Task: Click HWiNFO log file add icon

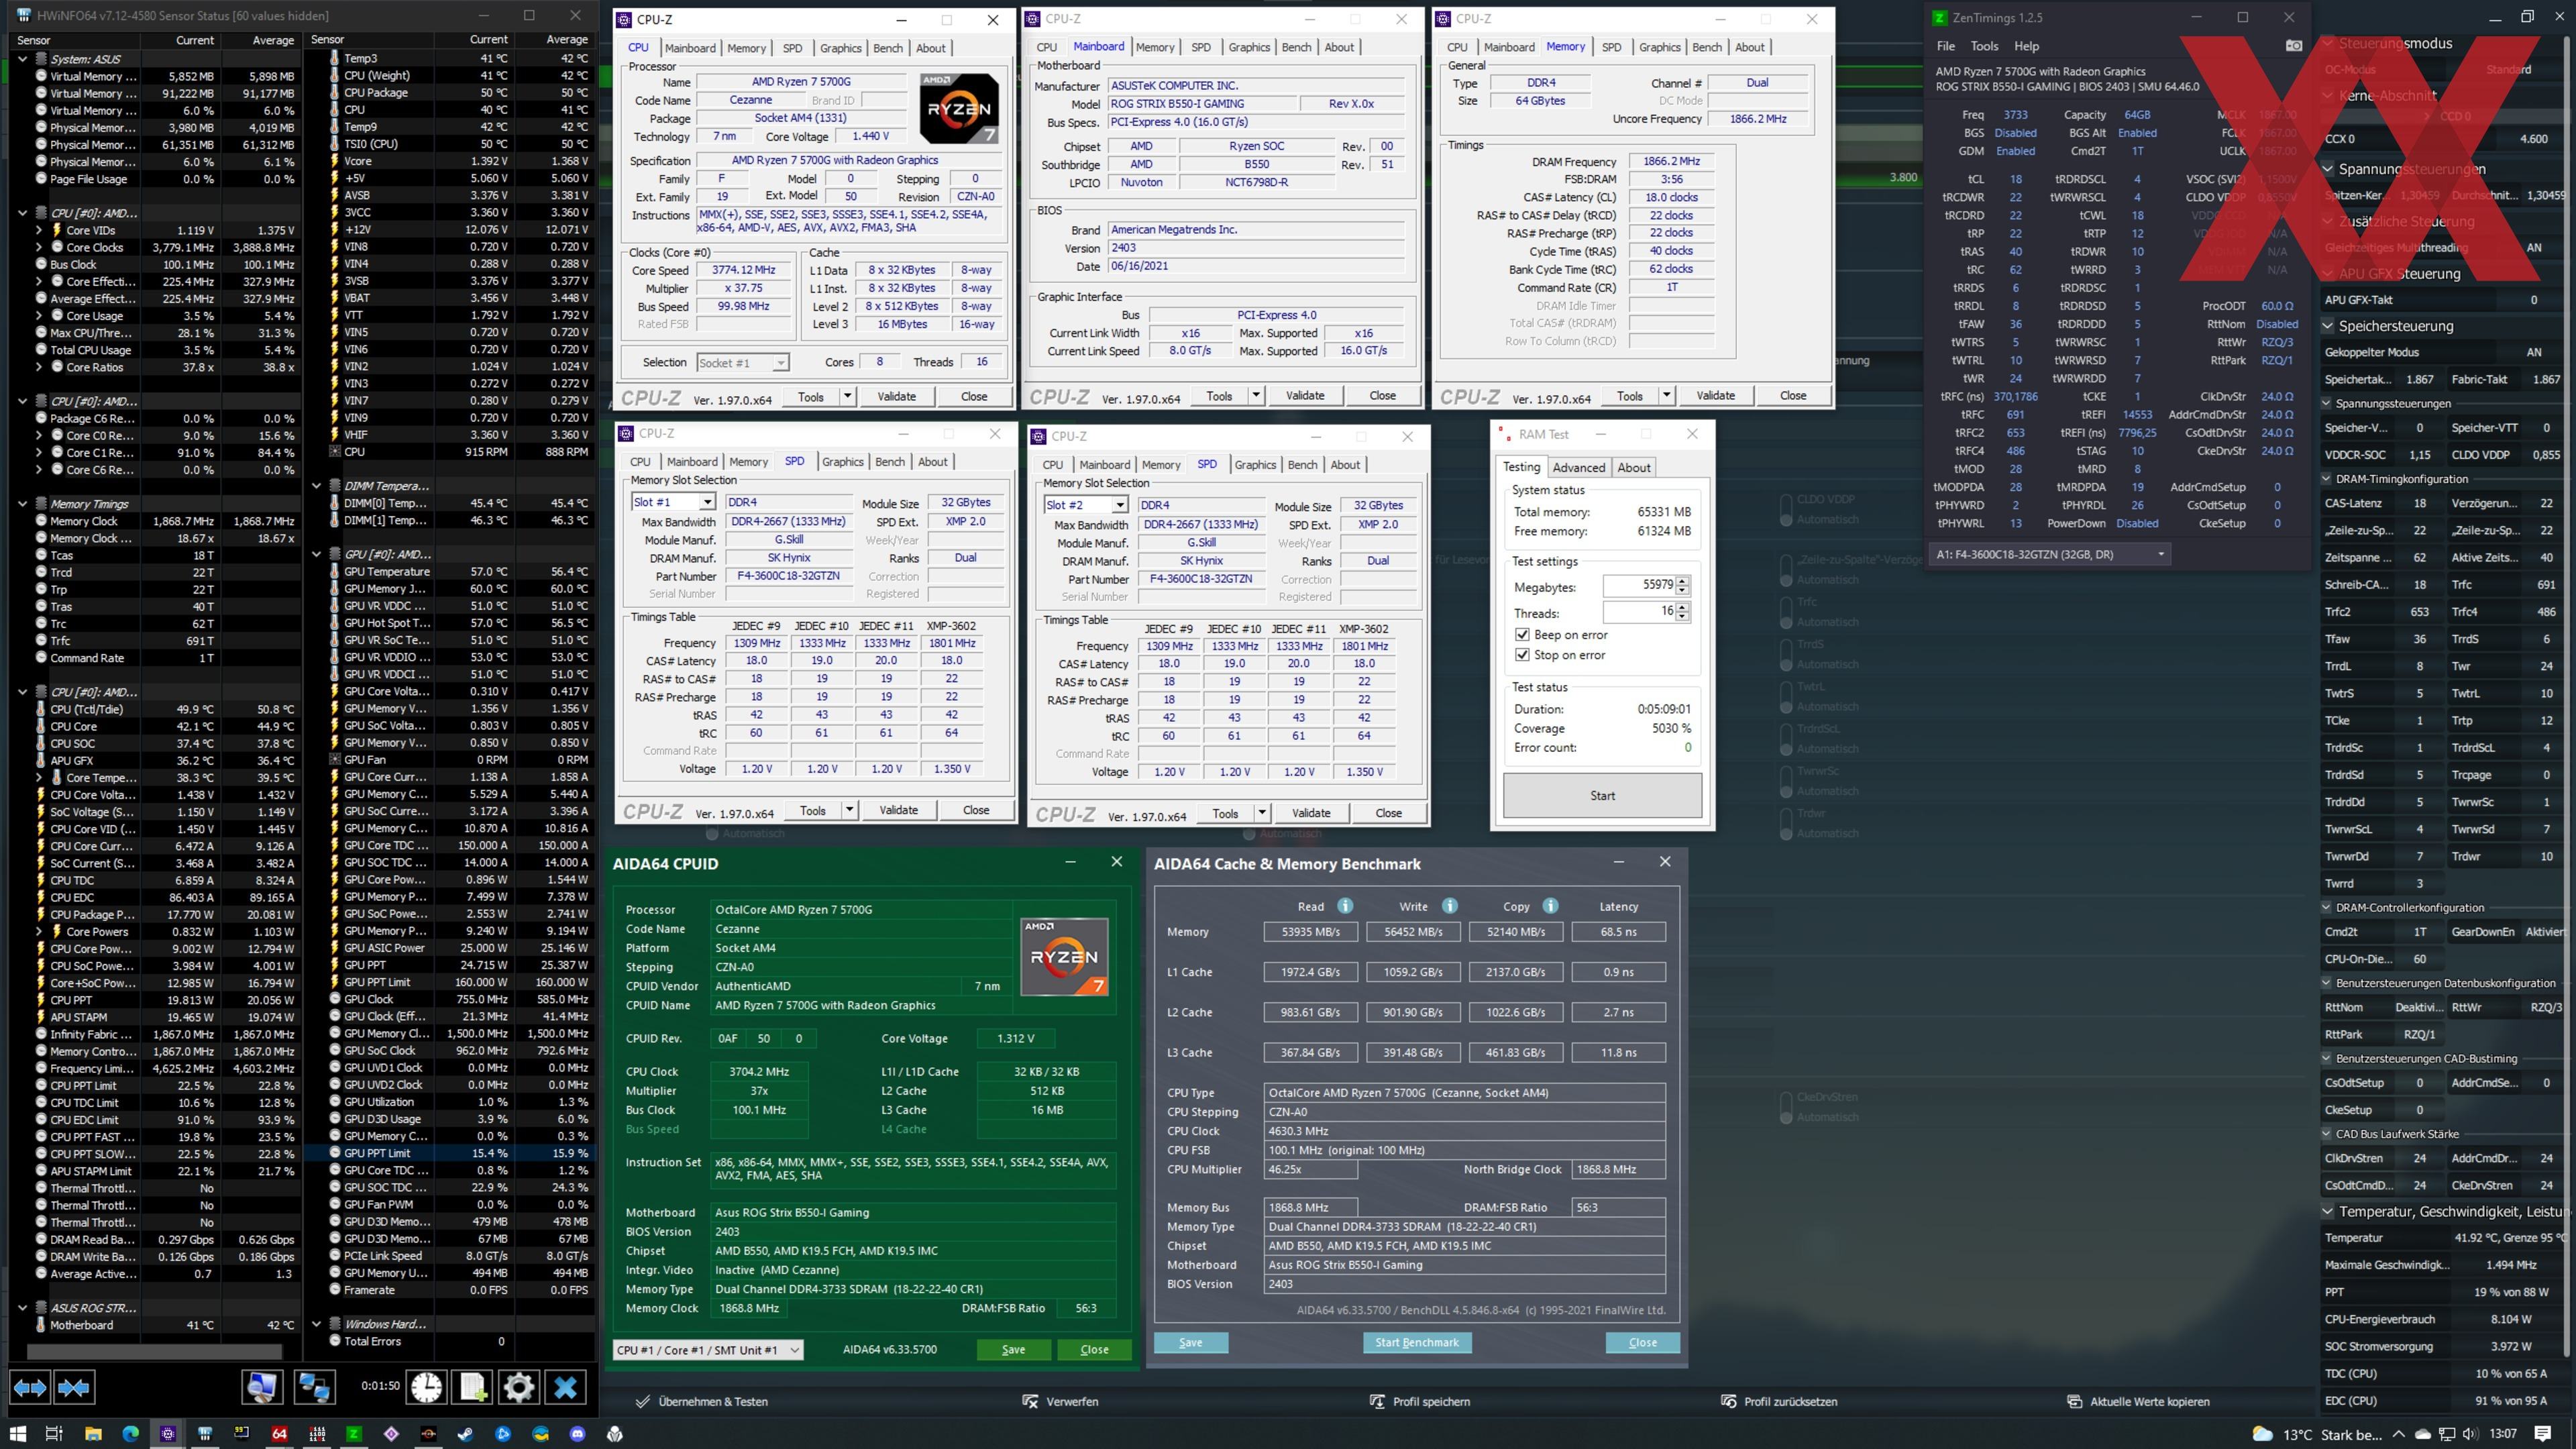Action: [472, 1387]
